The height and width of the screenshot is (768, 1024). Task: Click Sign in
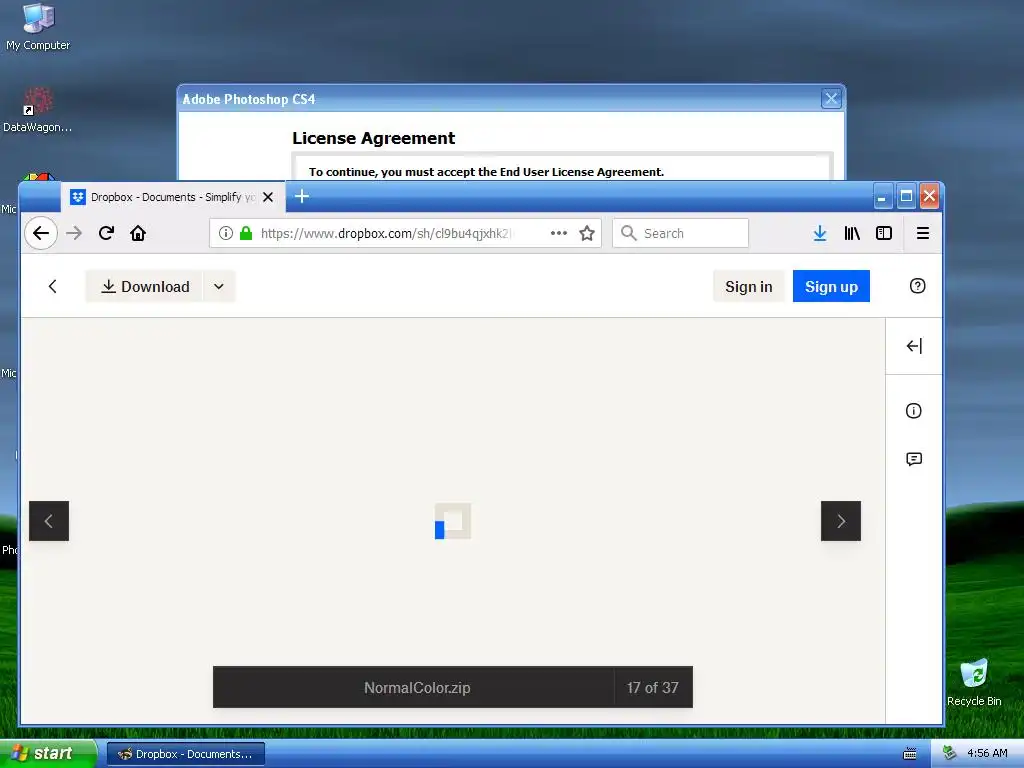[748, 287]
